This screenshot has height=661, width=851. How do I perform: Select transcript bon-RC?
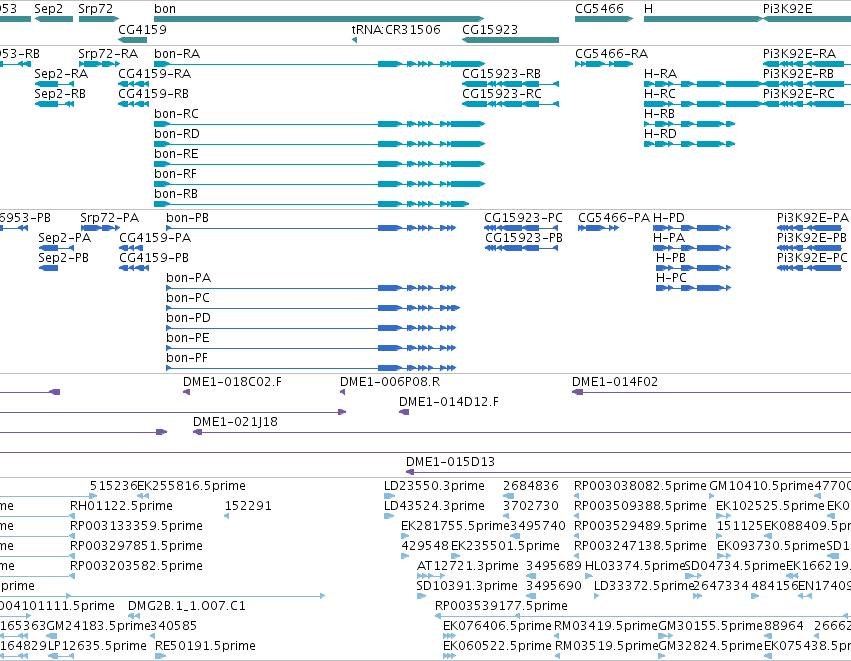[319, 124]
